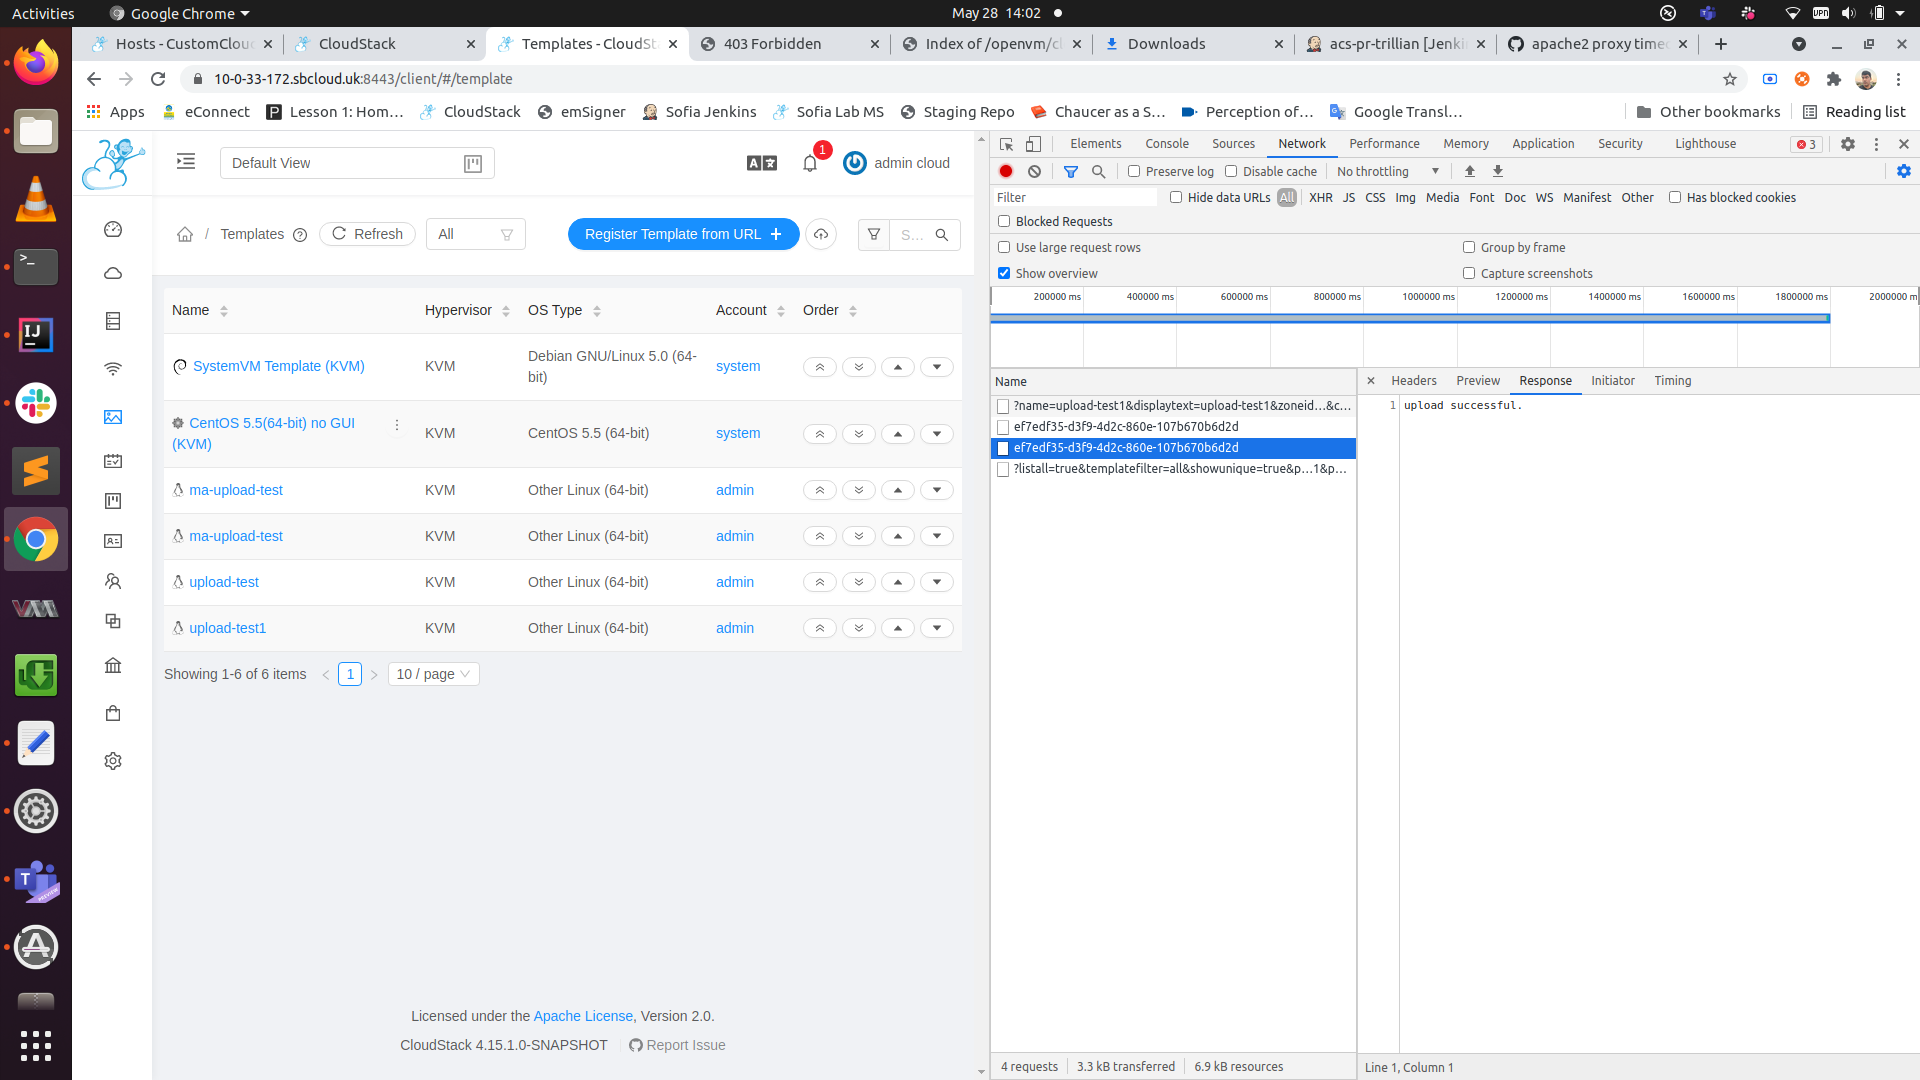Viewport: 1920px width, 1080px height.
Task: Click the network Filter text field
Action: pos(1075,198)
